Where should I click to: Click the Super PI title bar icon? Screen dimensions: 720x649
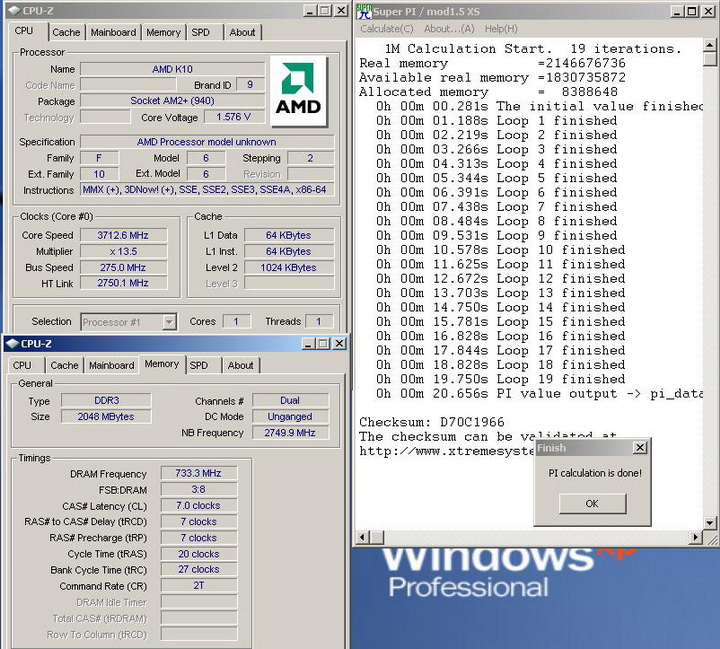364,11
